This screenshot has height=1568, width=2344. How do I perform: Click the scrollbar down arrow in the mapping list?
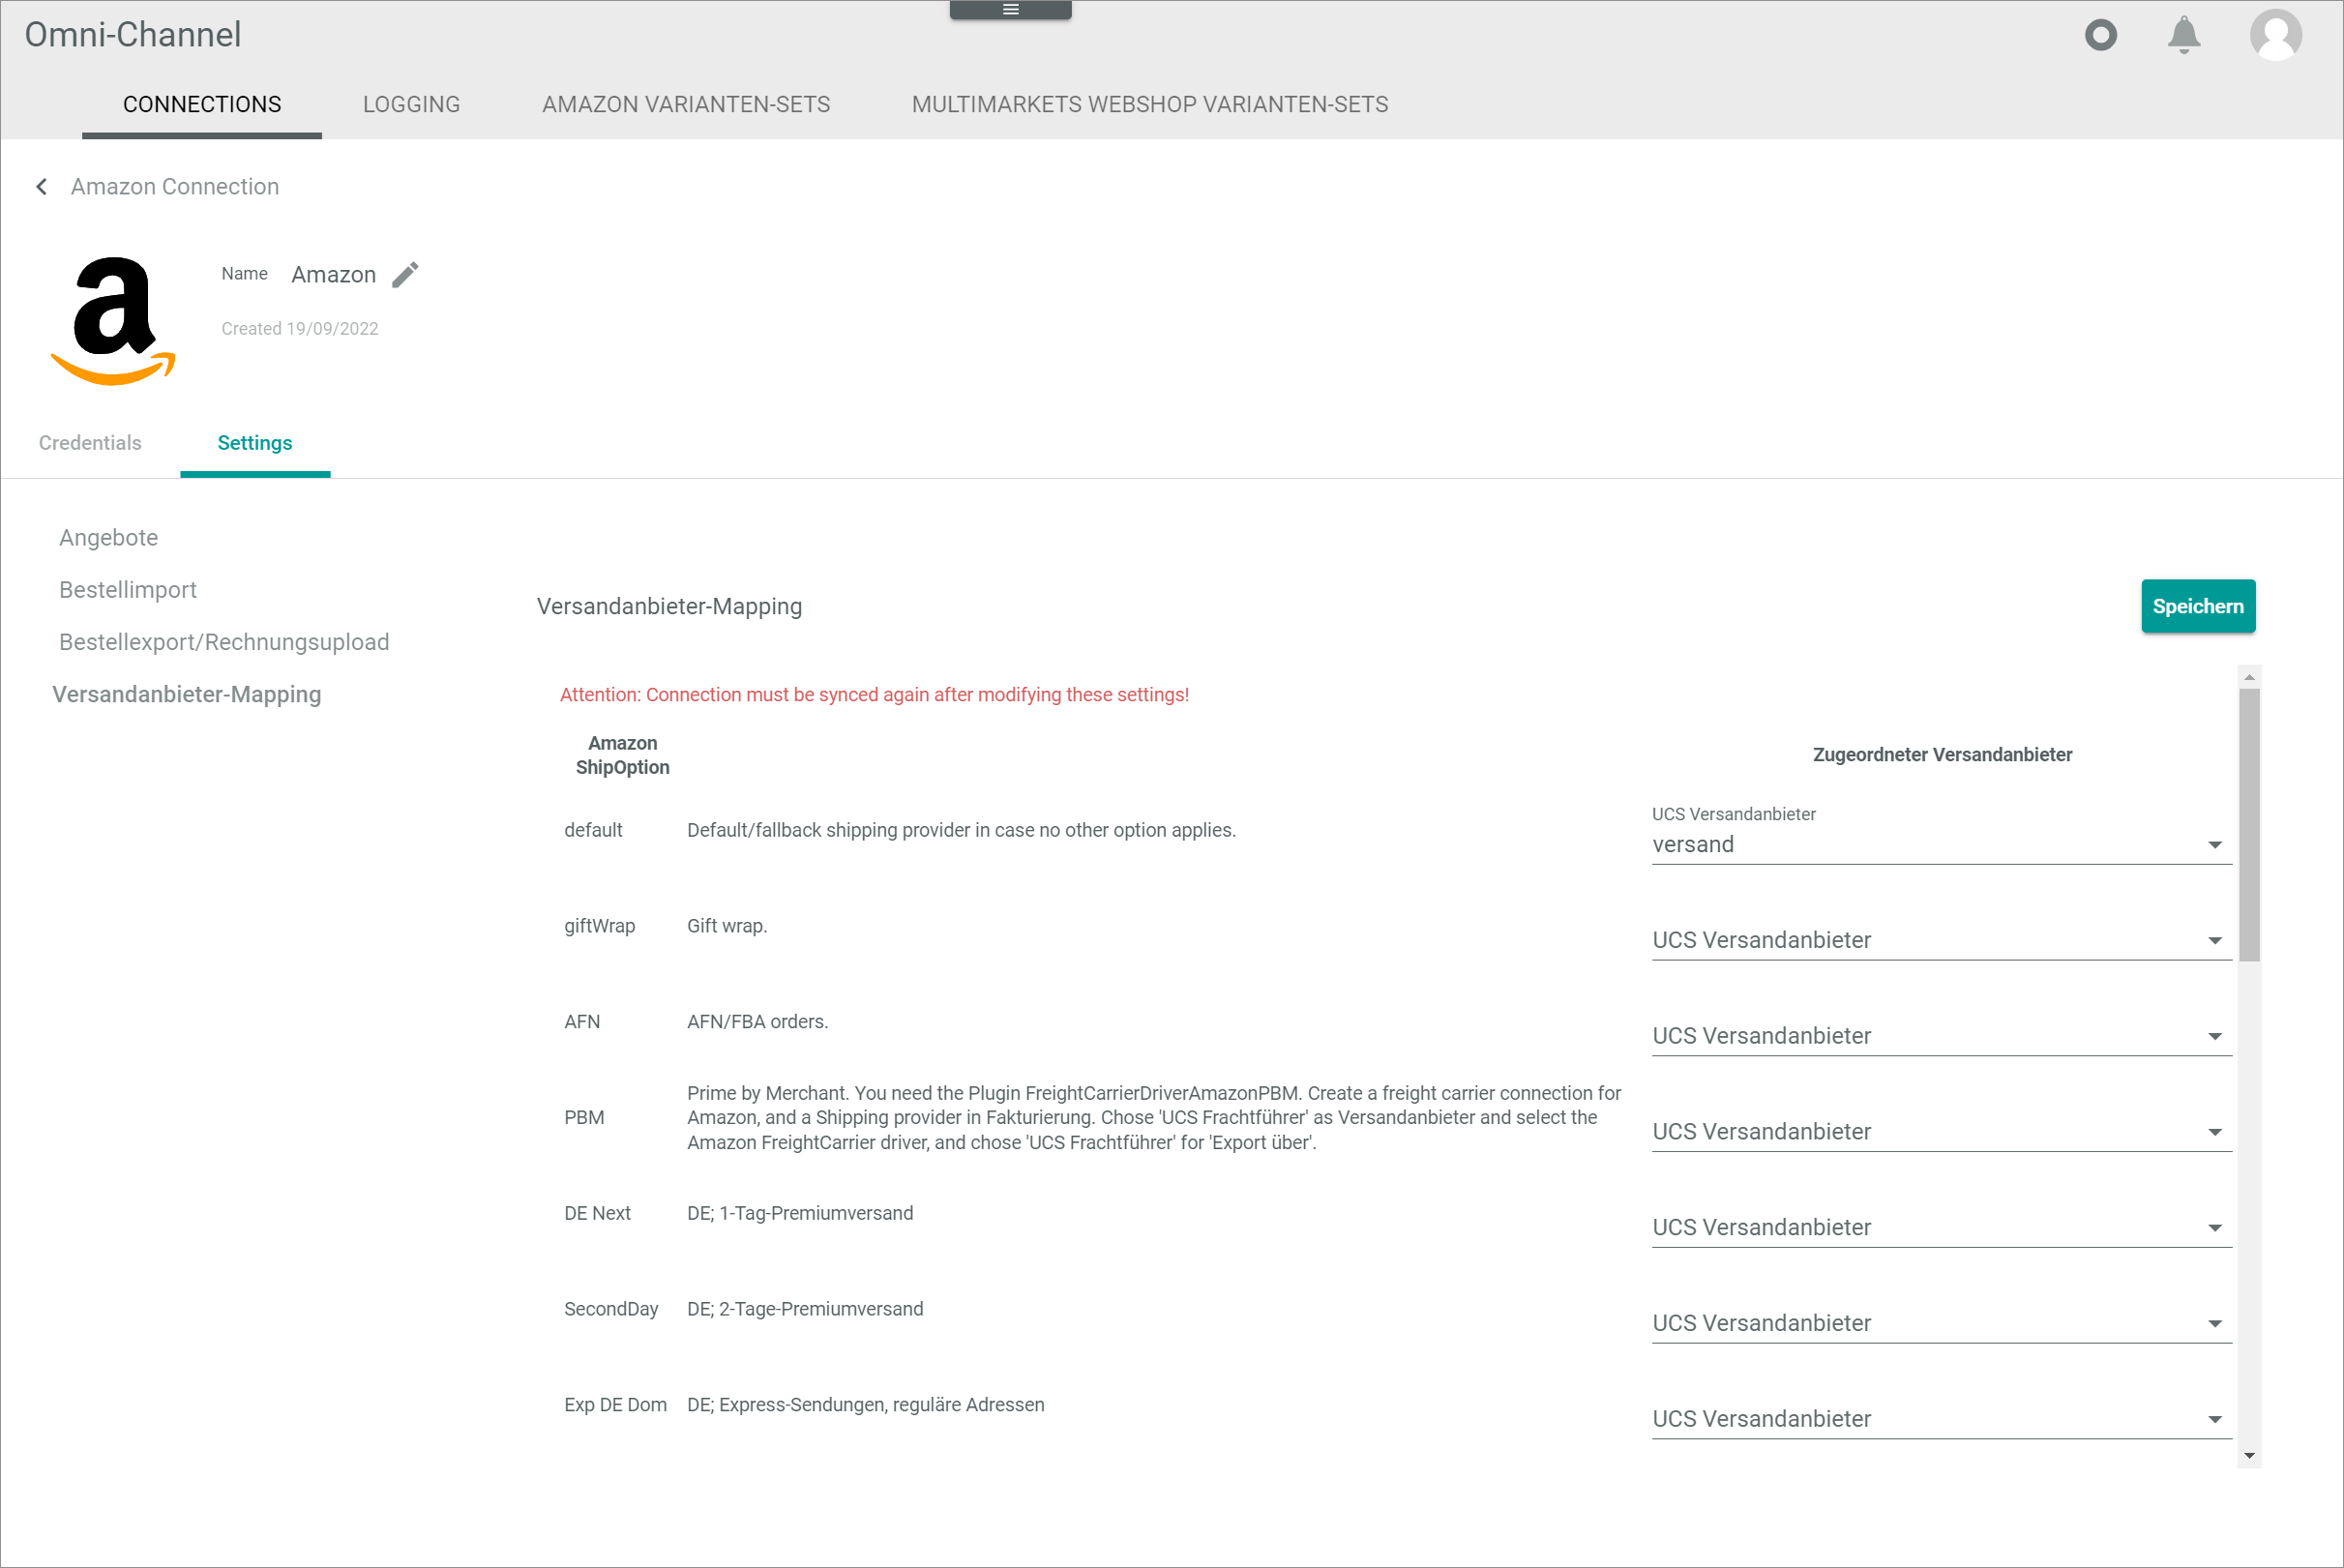(2249, 1456)
